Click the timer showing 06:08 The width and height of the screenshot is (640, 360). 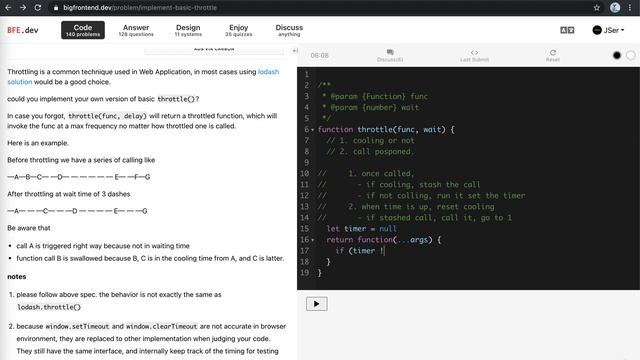(319, 55)
